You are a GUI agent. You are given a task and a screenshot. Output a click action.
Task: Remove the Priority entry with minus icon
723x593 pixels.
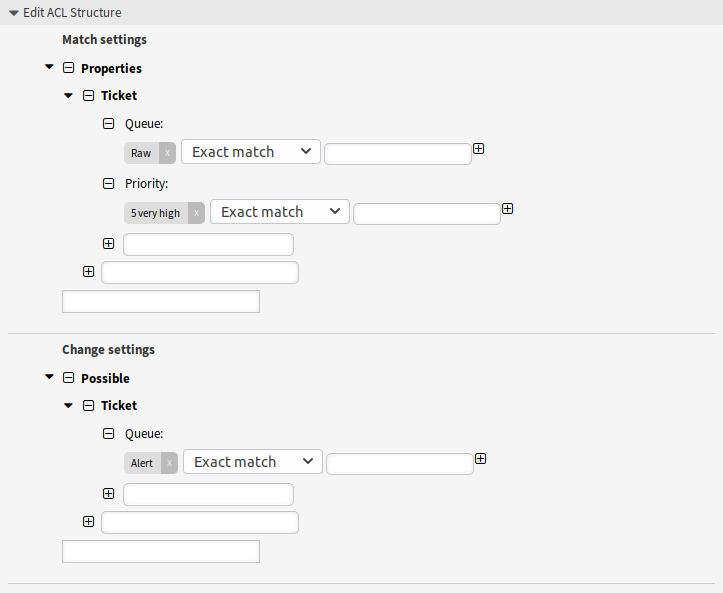point(108,184)
